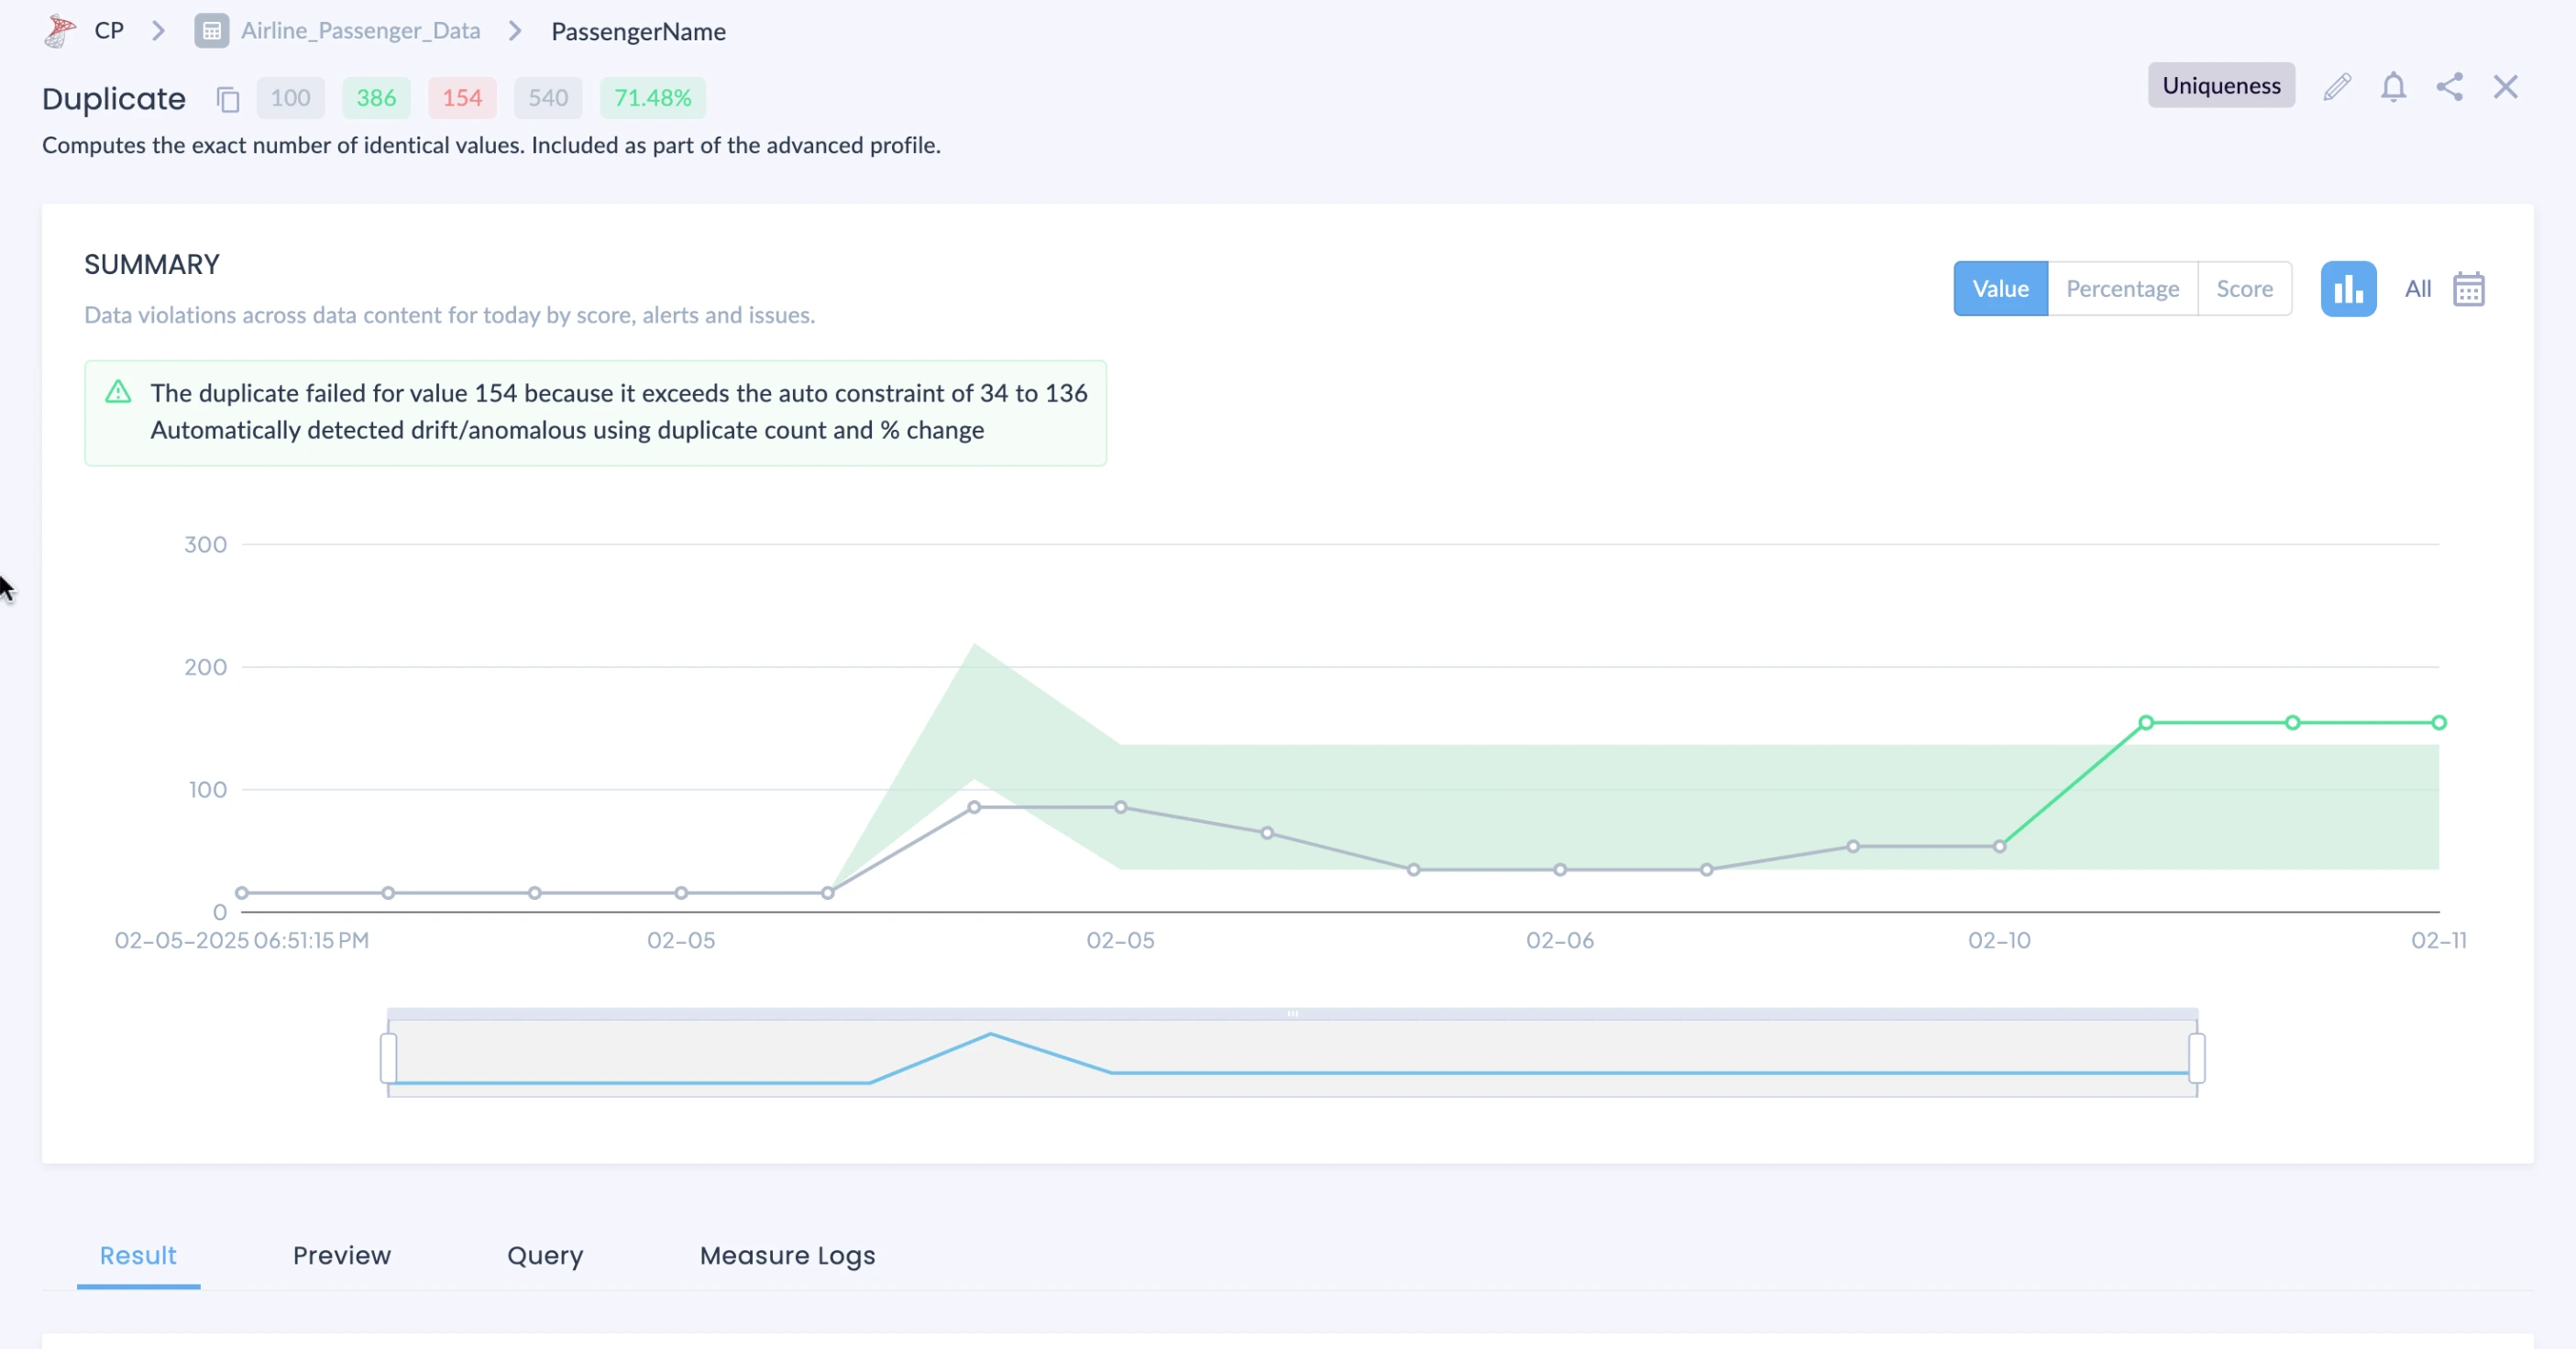Open the notification bell icon
Image resolution: width=2576 pixels, height=1349 pixels.
[x=2392, y=87]
